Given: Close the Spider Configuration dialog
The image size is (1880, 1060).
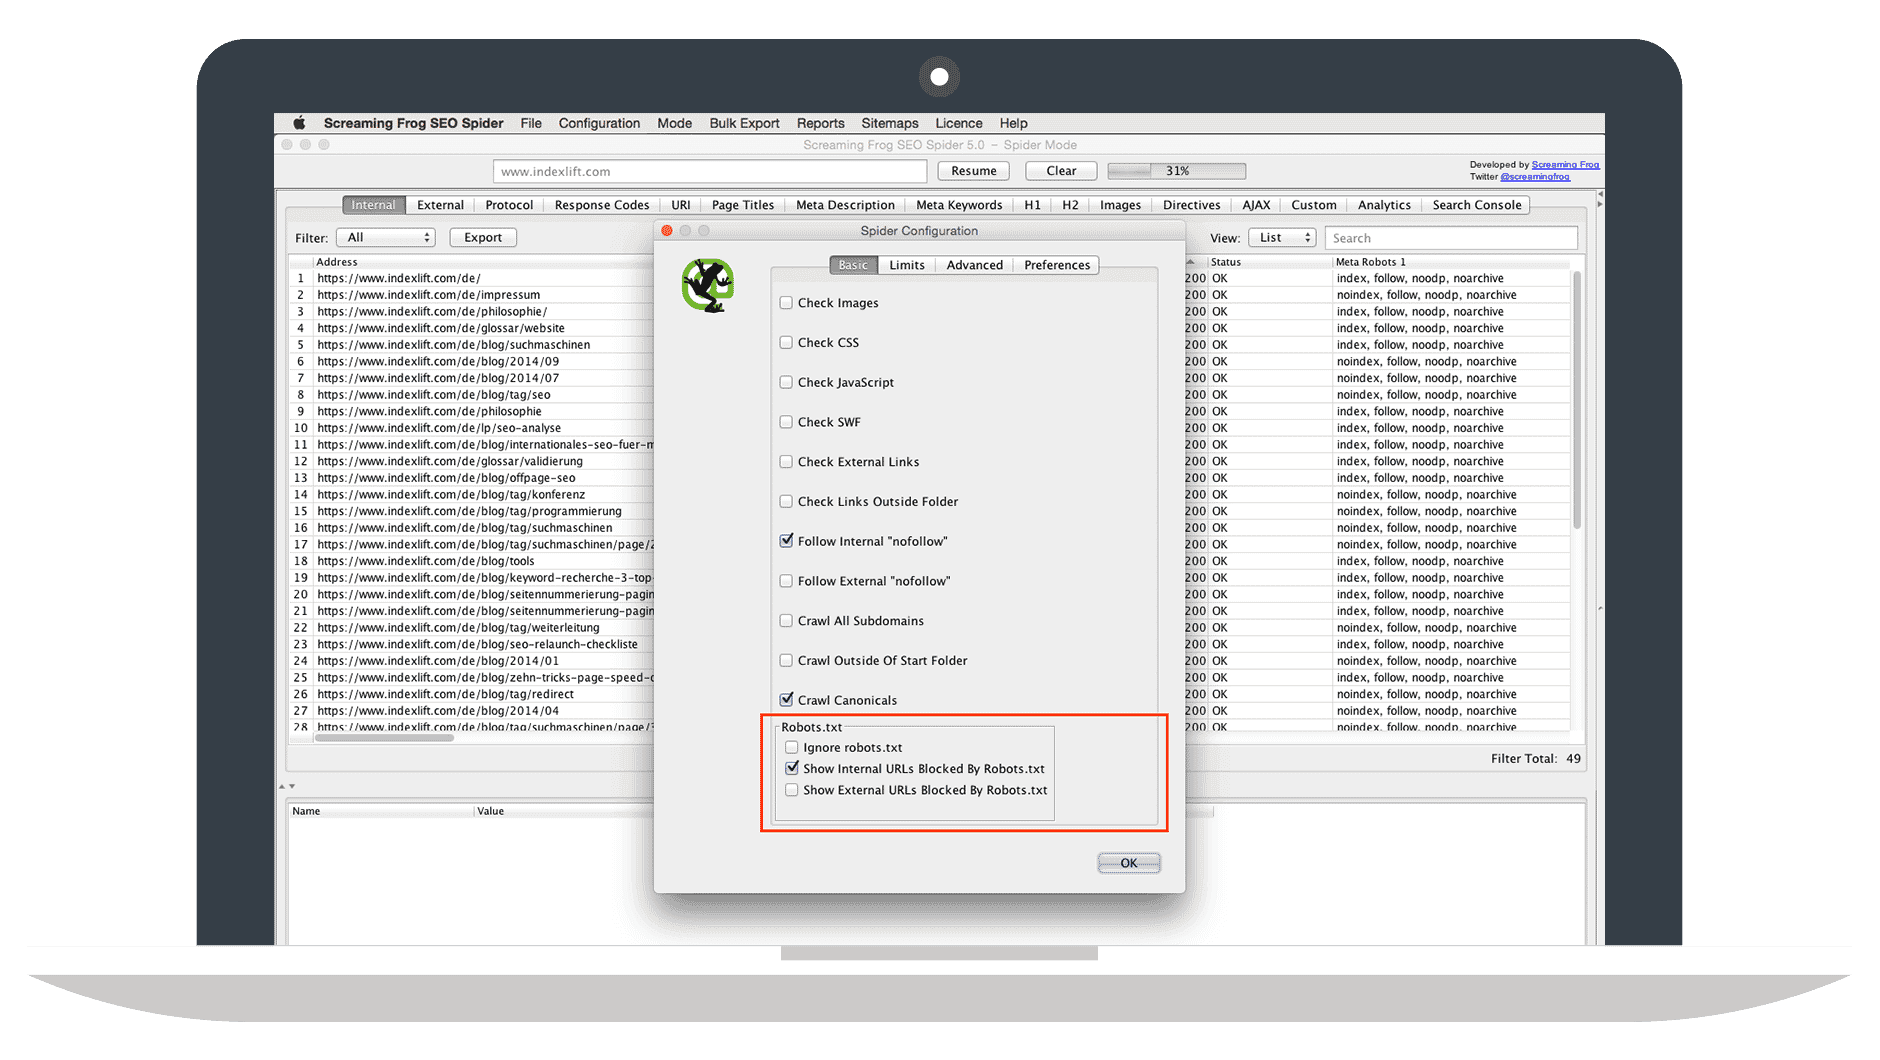Looking at the screenshot, I should point(667,231).
